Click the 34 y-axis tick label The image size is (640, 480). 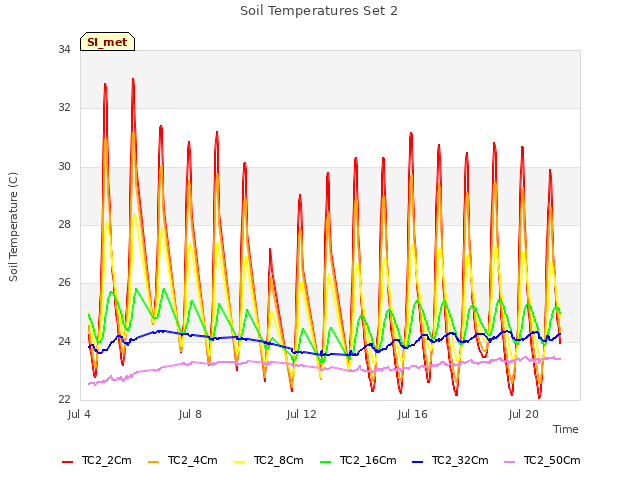click(64, 49)
